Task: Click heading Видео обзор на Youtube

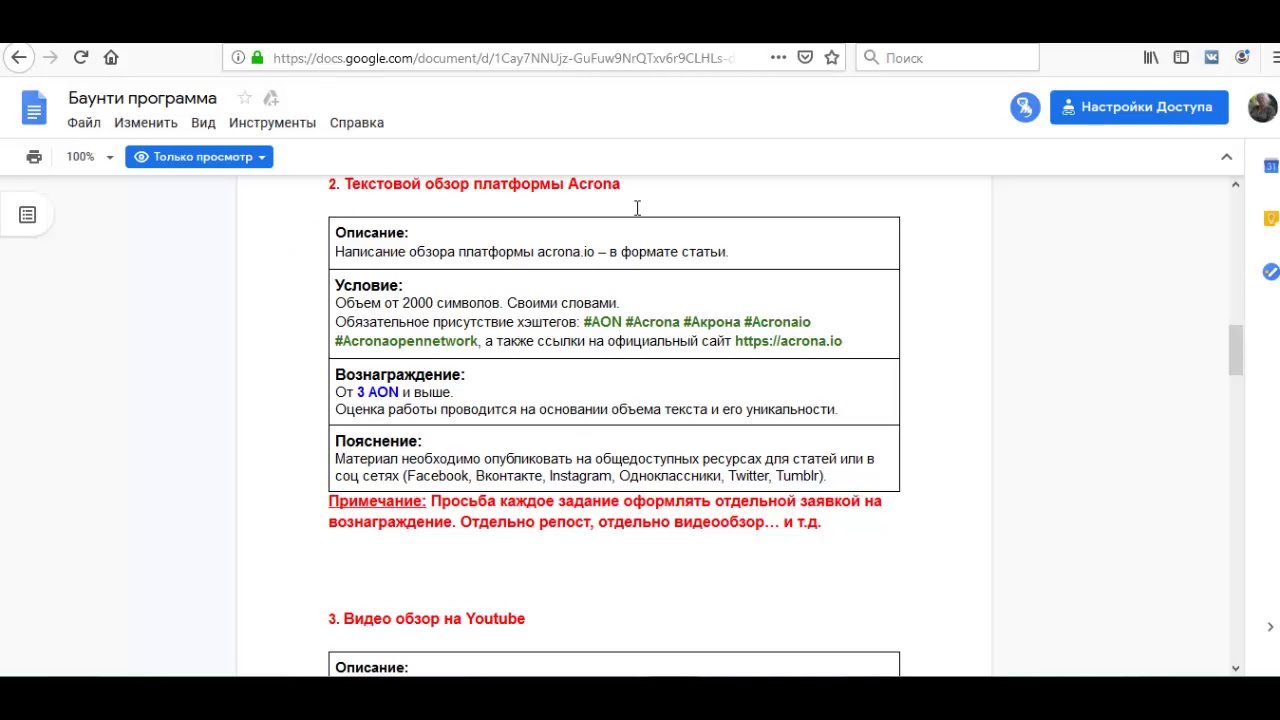Action: tap(434, 619)
